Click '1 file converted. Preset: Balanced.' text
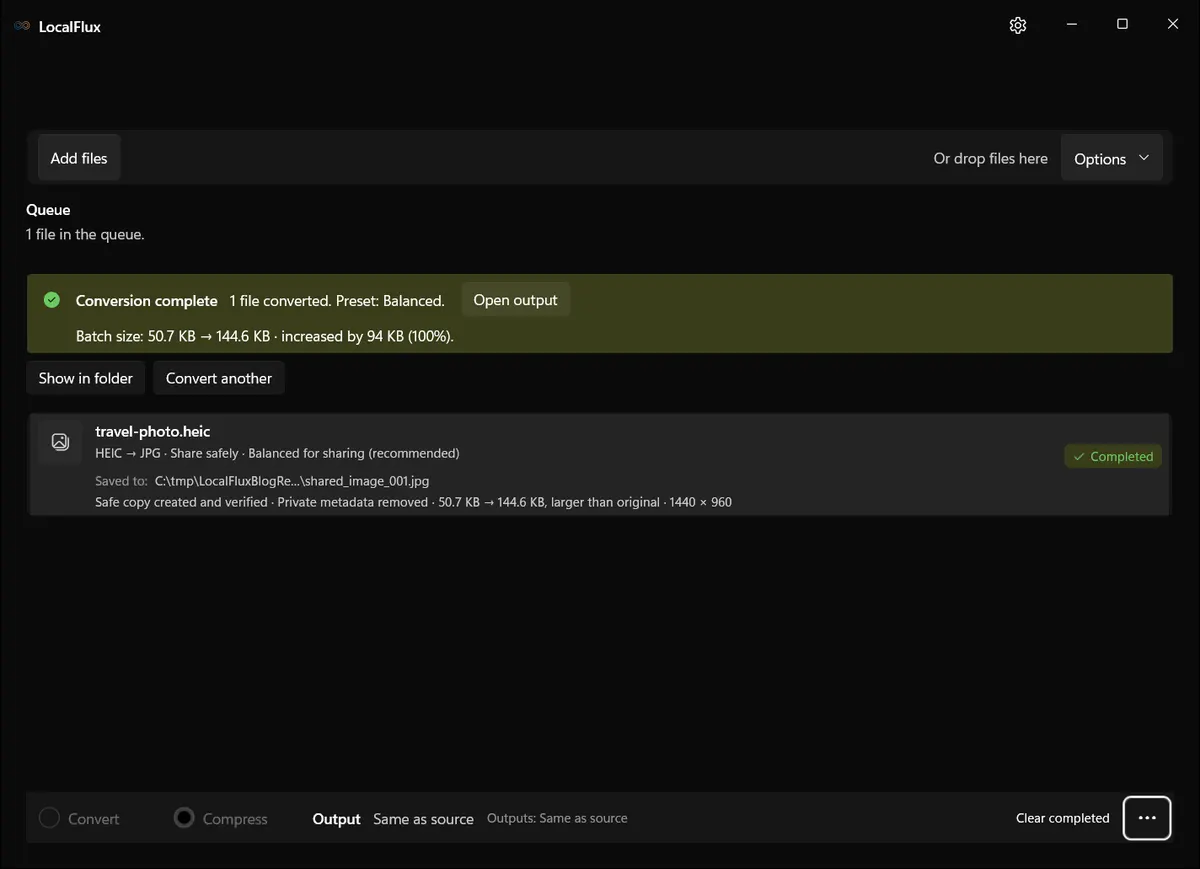This screenshot has height=869, width=1200. pyautogui.click(x=337, y=301)
